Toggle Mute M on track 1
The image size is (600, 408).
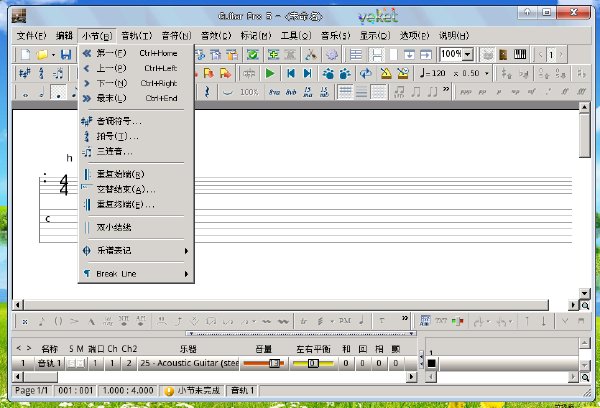click(x=81, y=363)
